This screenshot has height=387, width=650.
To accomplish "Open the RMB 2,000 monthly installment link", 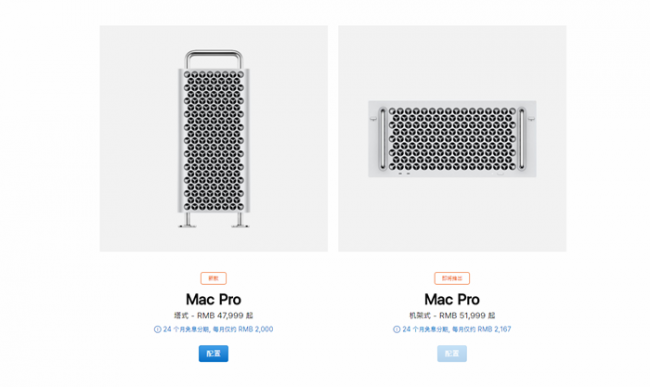I will (213, 329).
